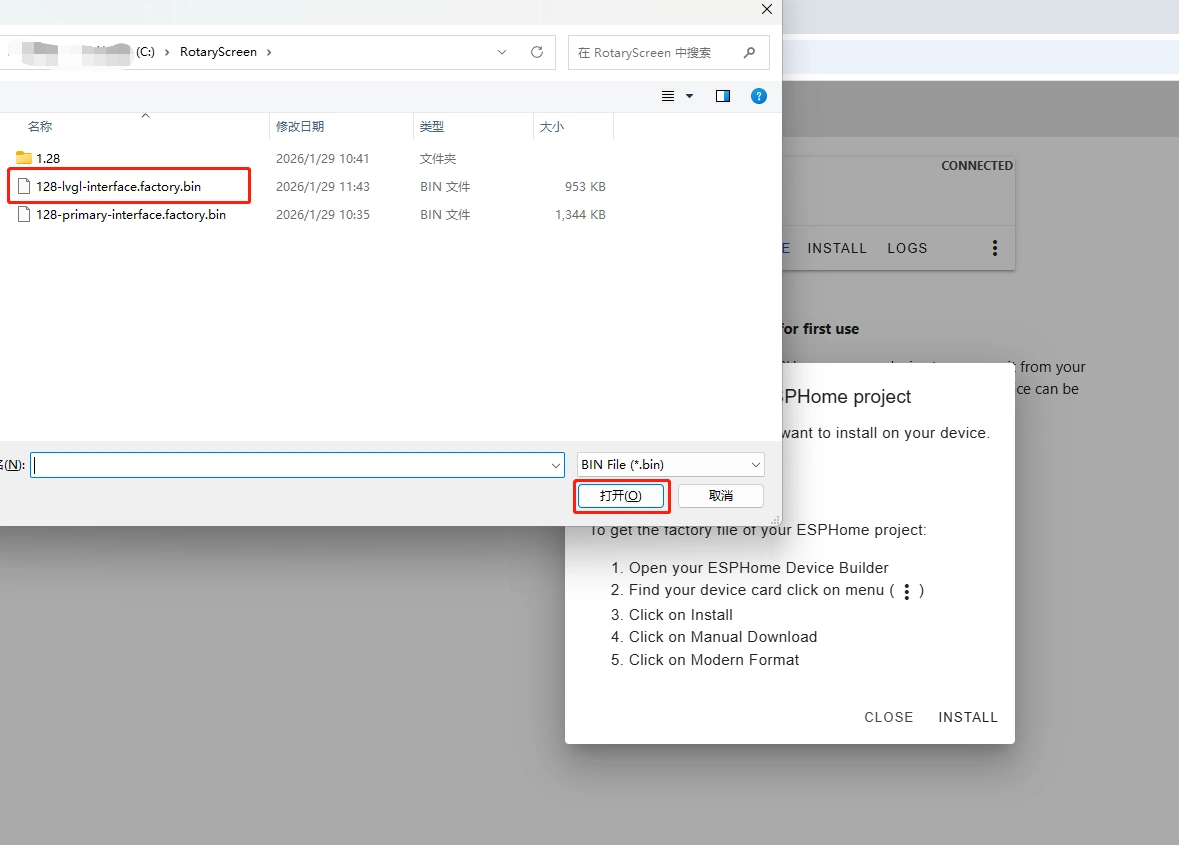Click the magnifier icon in the search box
The image size is (1179, 845).
750,52
